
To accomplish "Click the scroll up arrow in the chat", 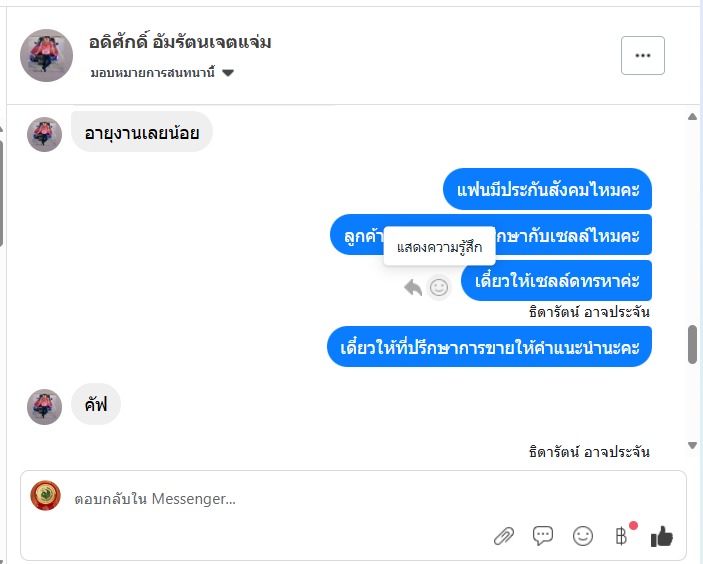I will coord(692,117).
